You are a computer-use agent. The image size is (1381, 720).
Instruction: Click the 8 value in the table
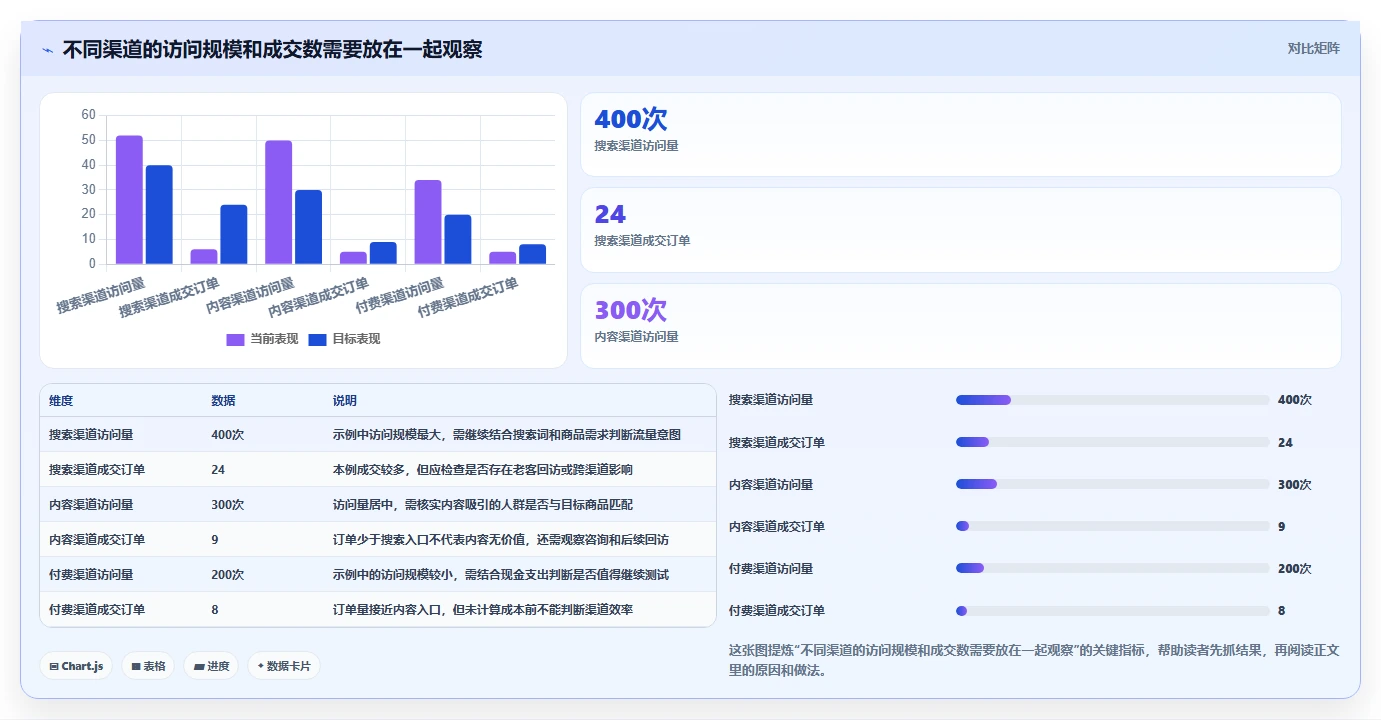[x=215, y=610]
